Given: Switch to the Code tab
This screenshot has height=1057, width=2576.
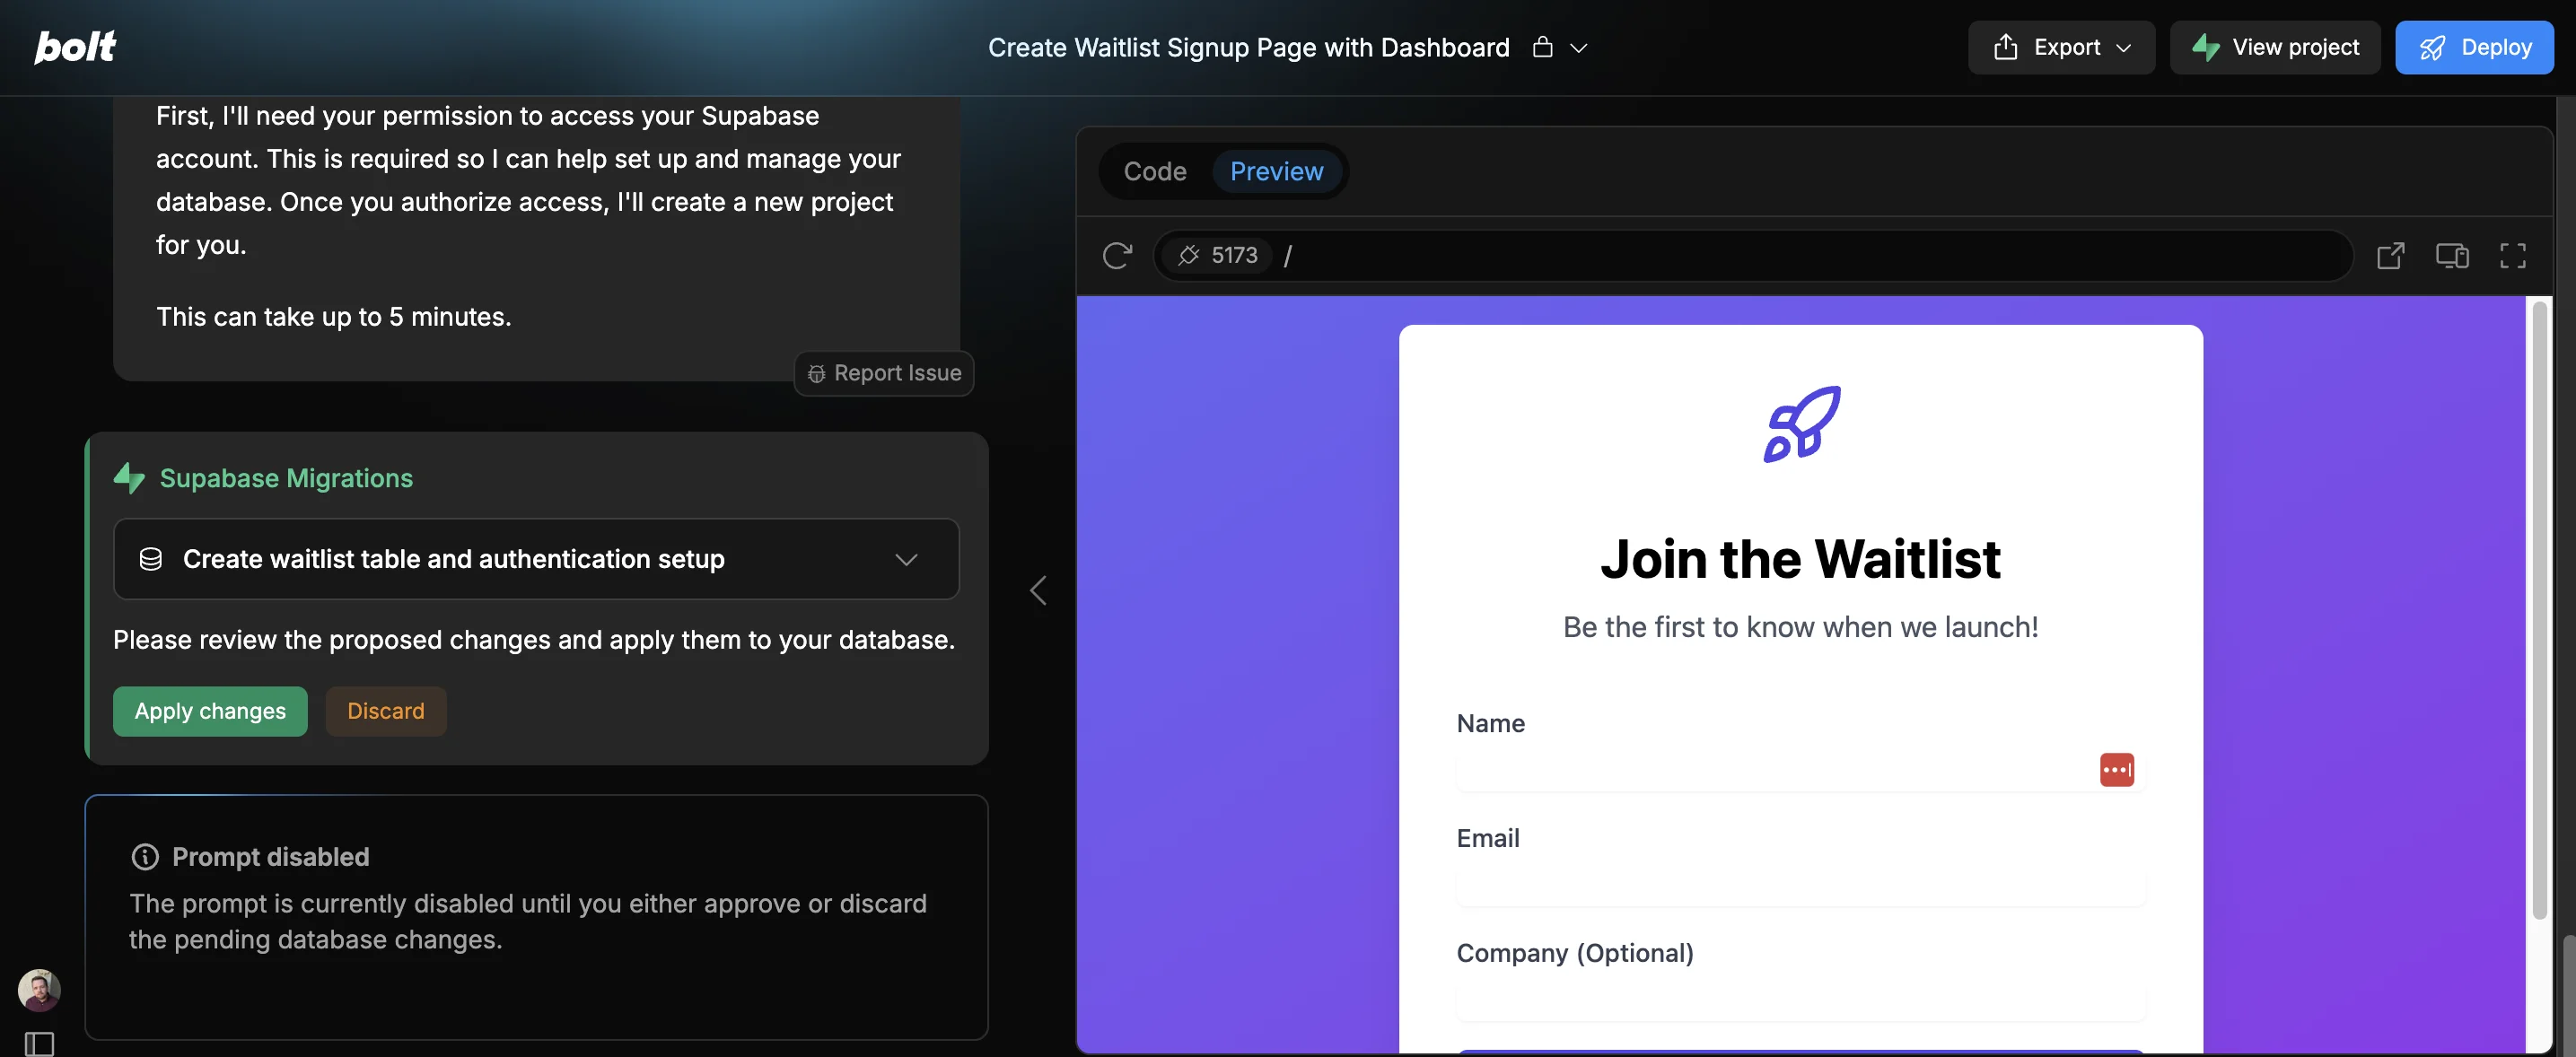Looking at the screenshot, I should click(1154, 171).
